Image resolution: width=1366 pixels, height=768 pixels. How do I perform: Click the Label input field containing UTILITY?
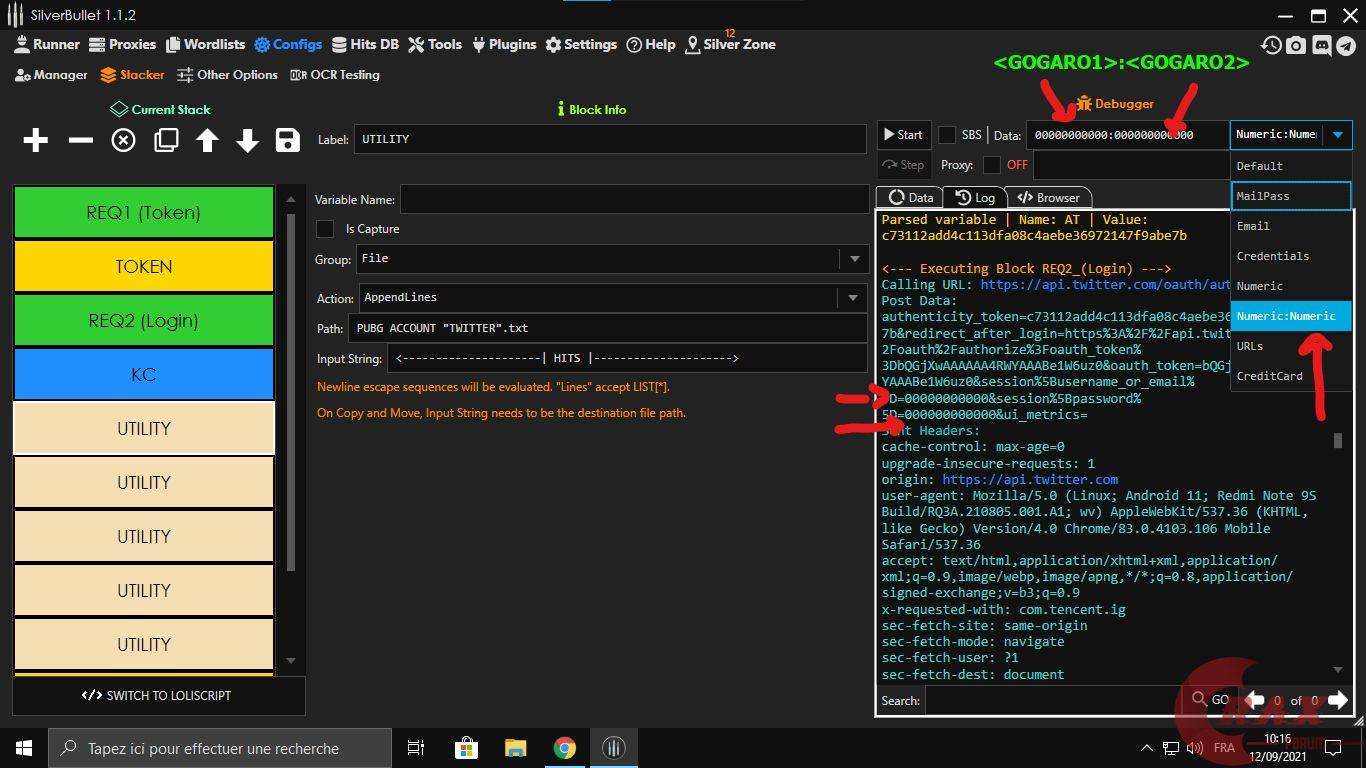point(609,139)
